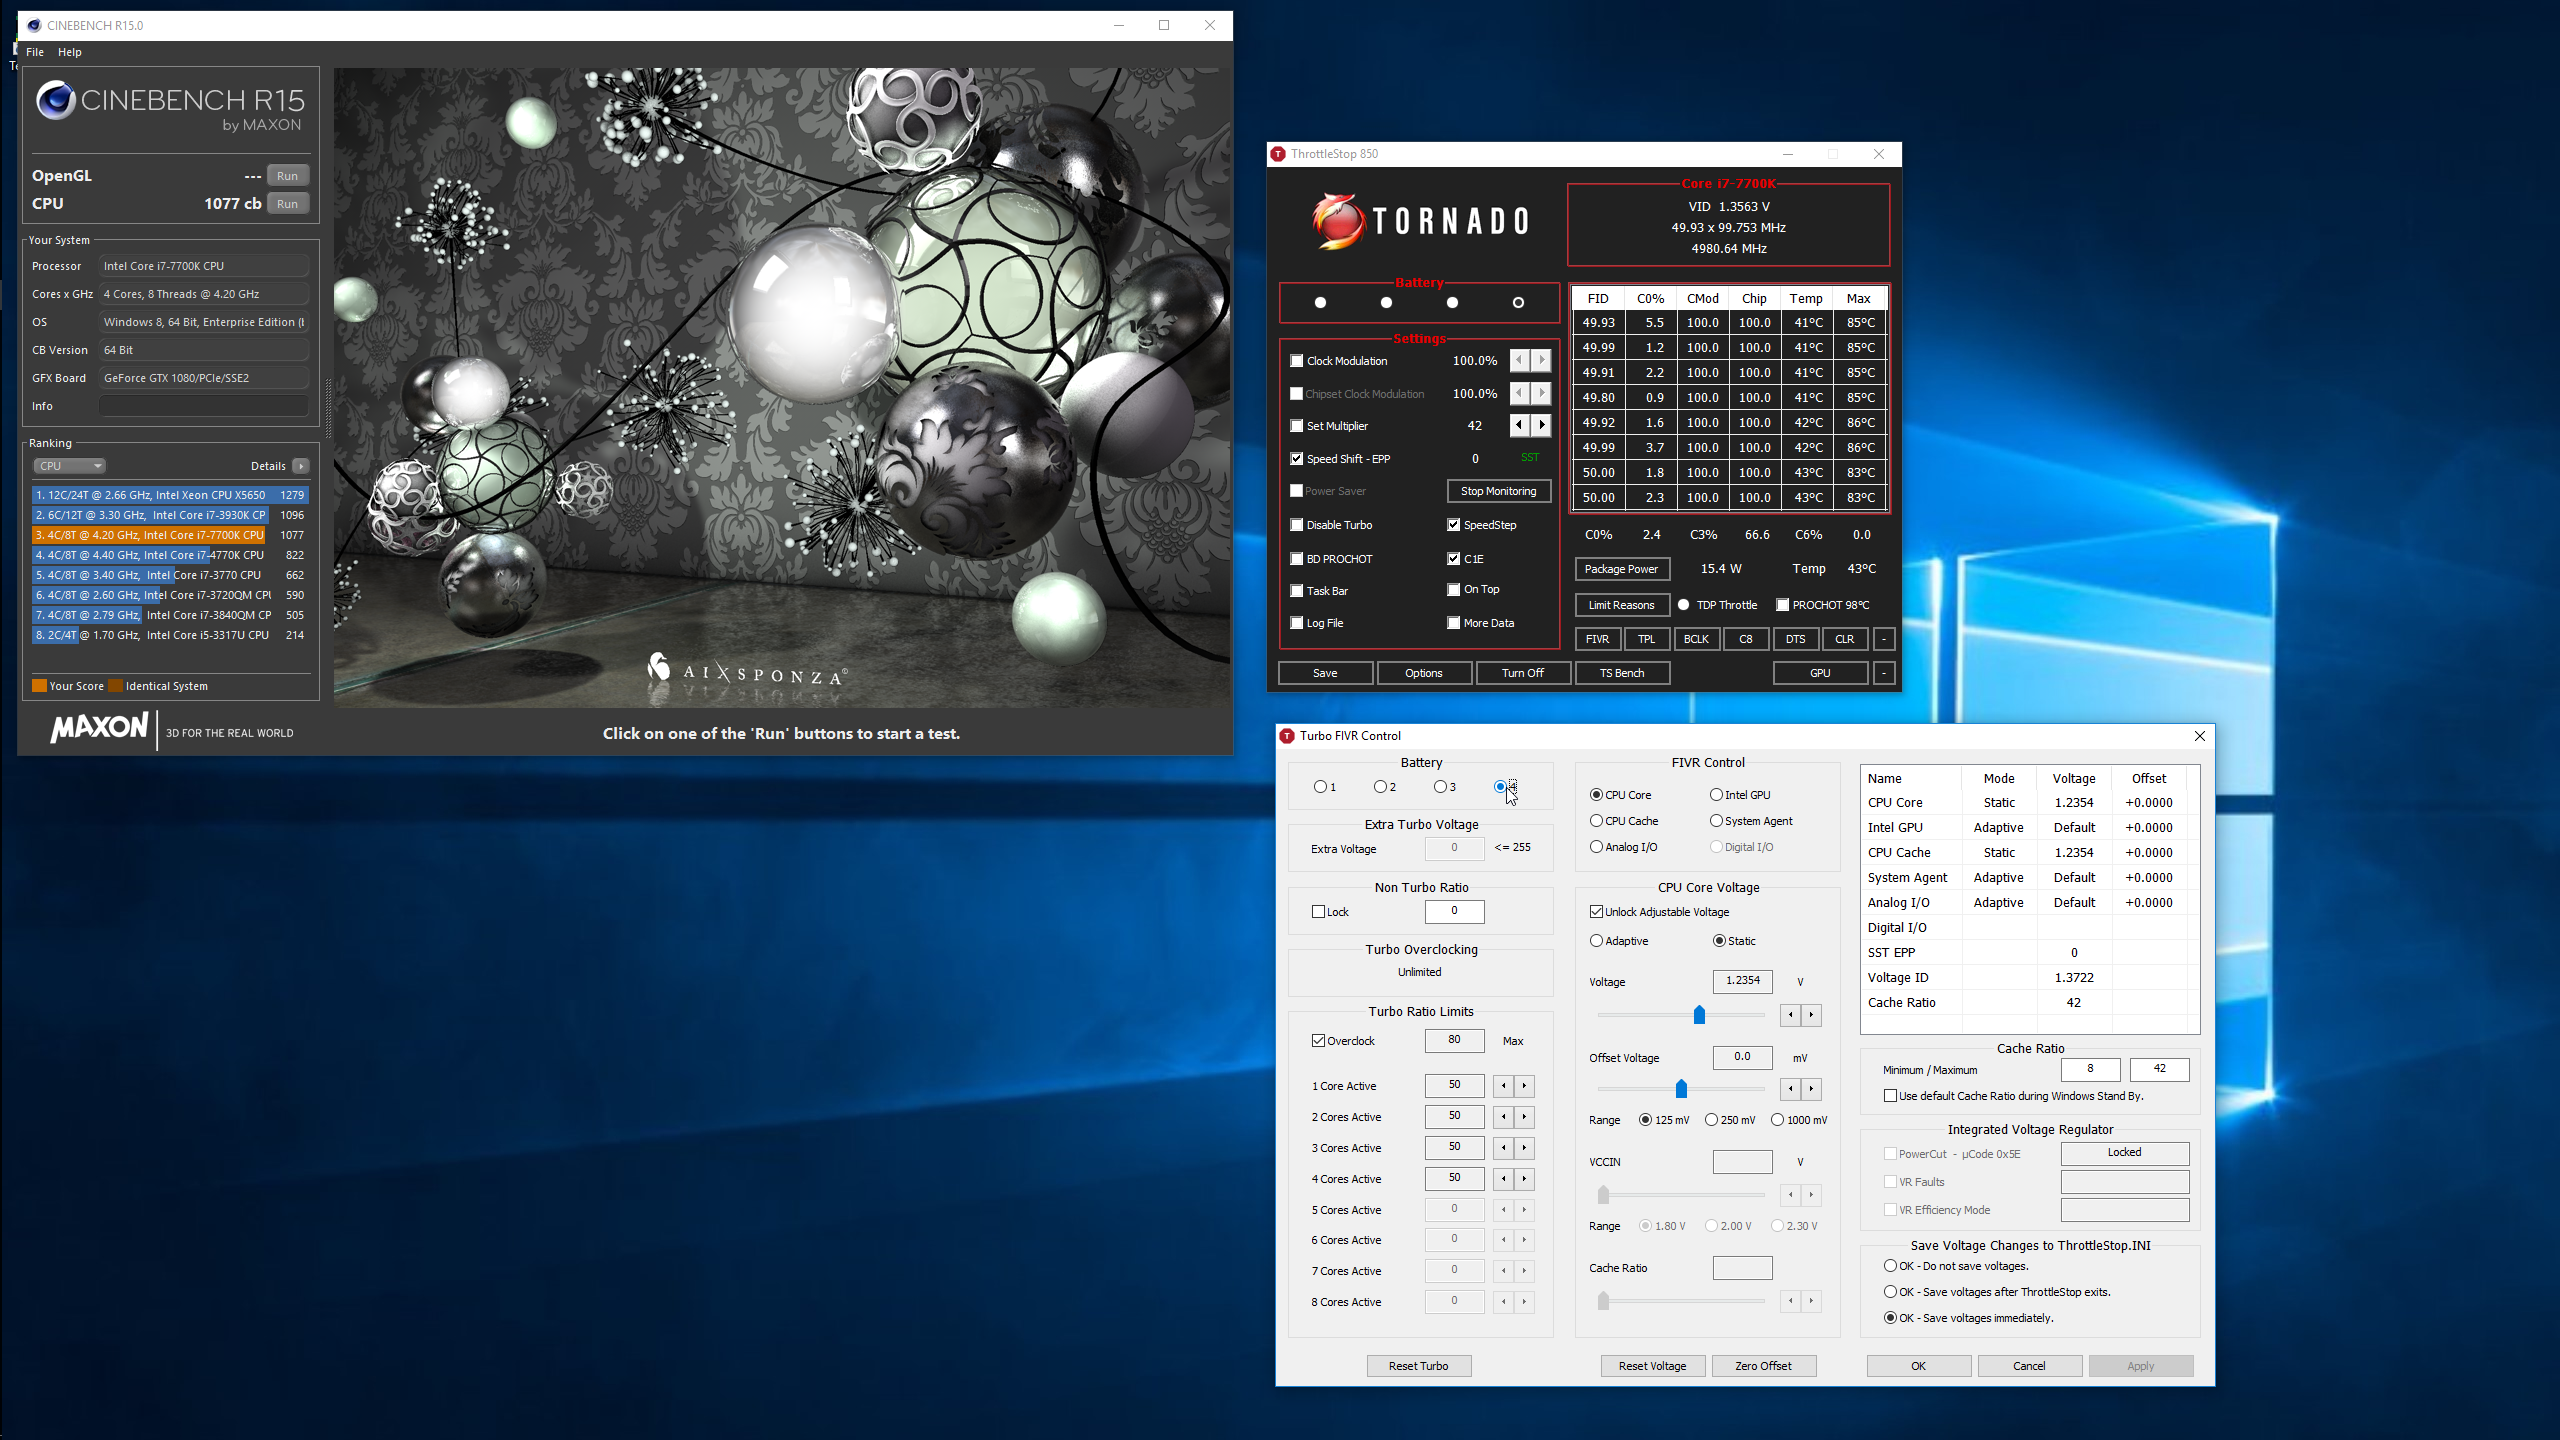Open the Help menu
This screenshot has width=2560, height=1440.
(x=70, y=52)
